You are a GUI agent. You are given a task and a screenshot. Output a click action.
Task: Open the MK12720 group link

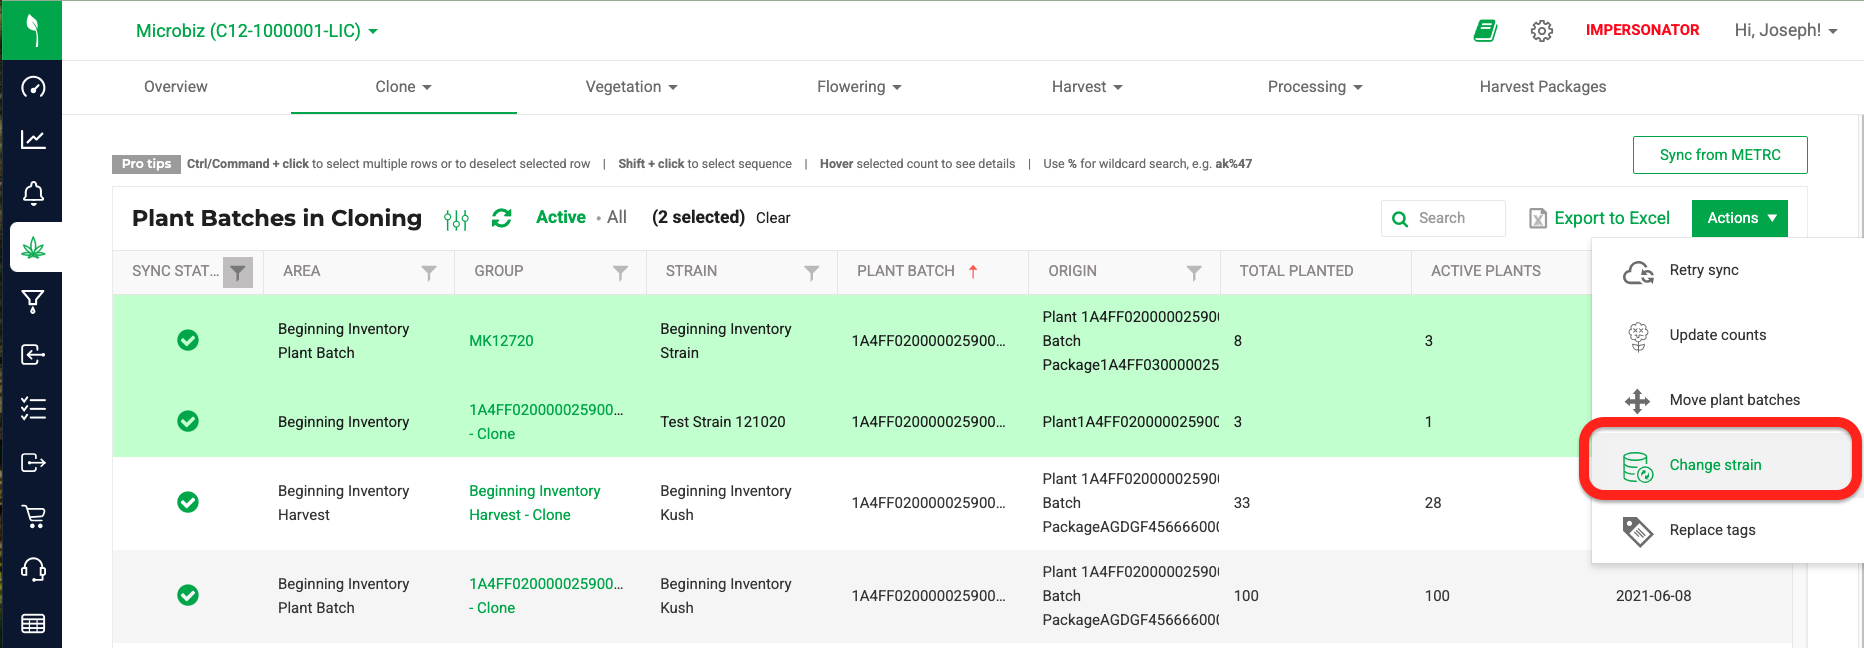point(501,341)
